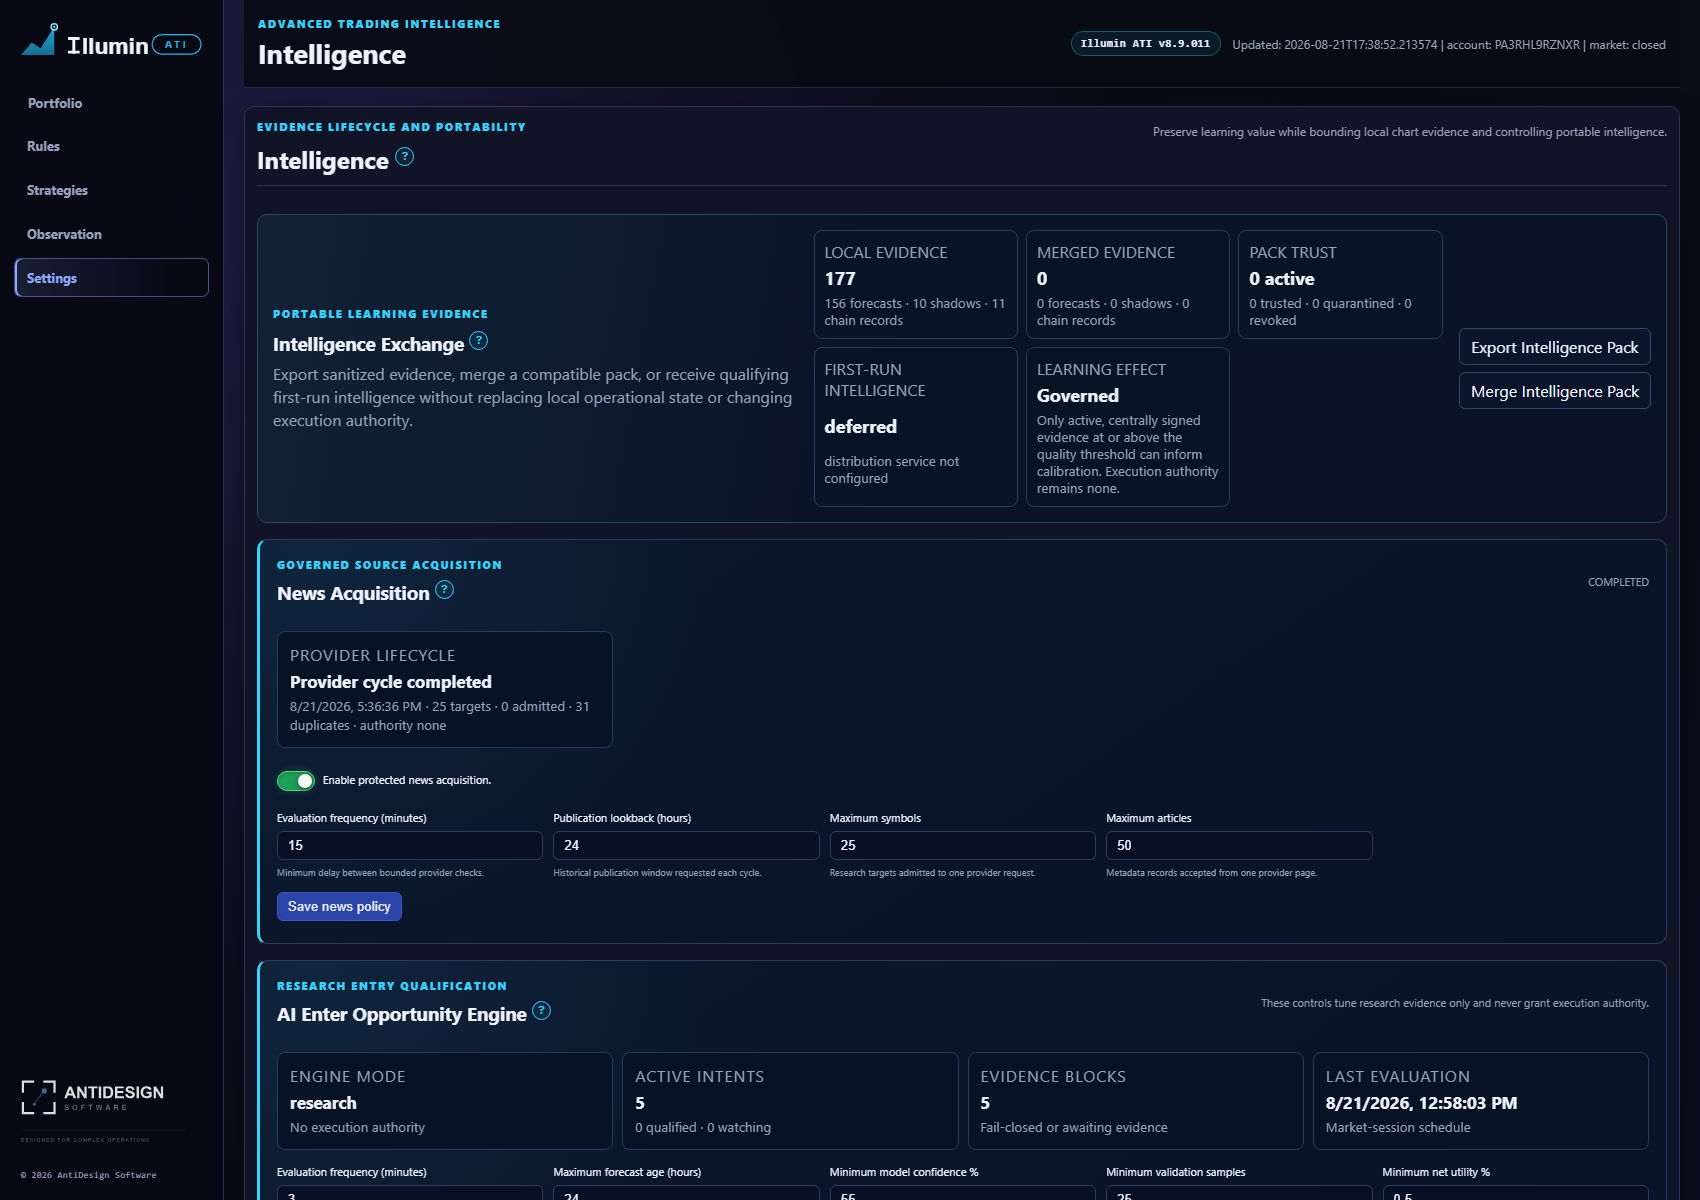Click the Illumin ATI v8.9.011 version badge
The width and height of the screenshot is (1700, 1200).
click(1146, 44)
